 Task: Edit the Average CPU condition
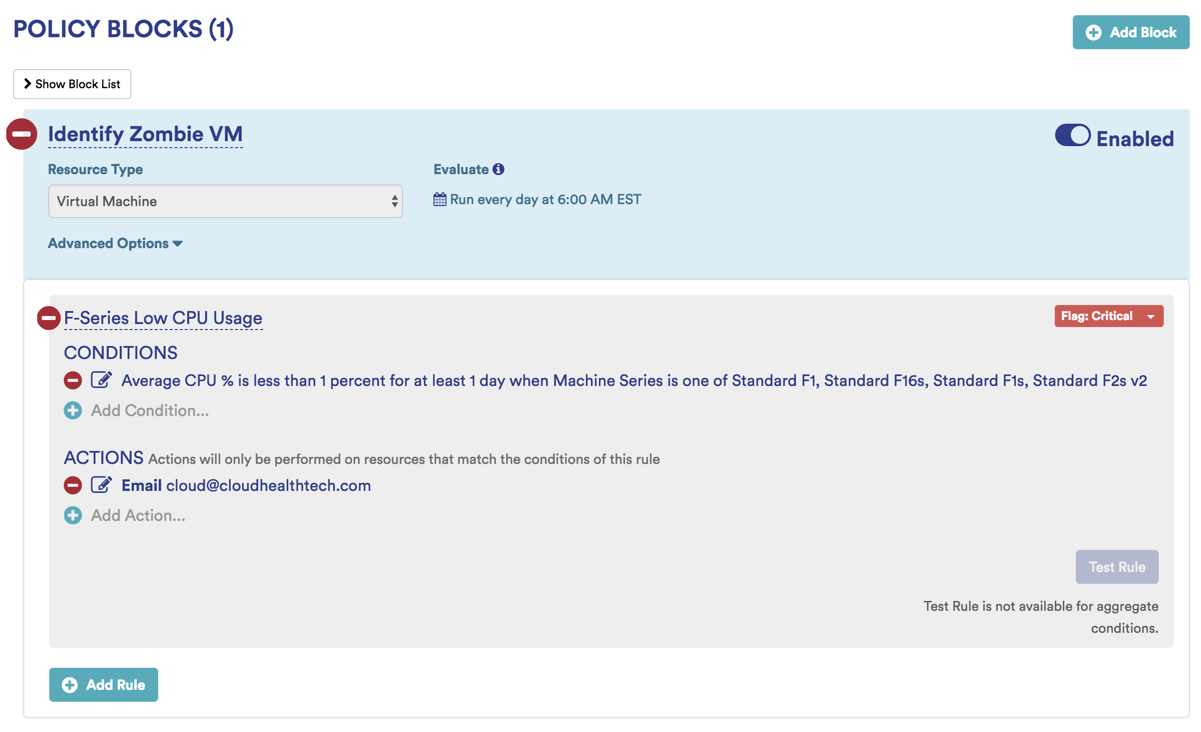pyautogui.click(x=101, y=380)
